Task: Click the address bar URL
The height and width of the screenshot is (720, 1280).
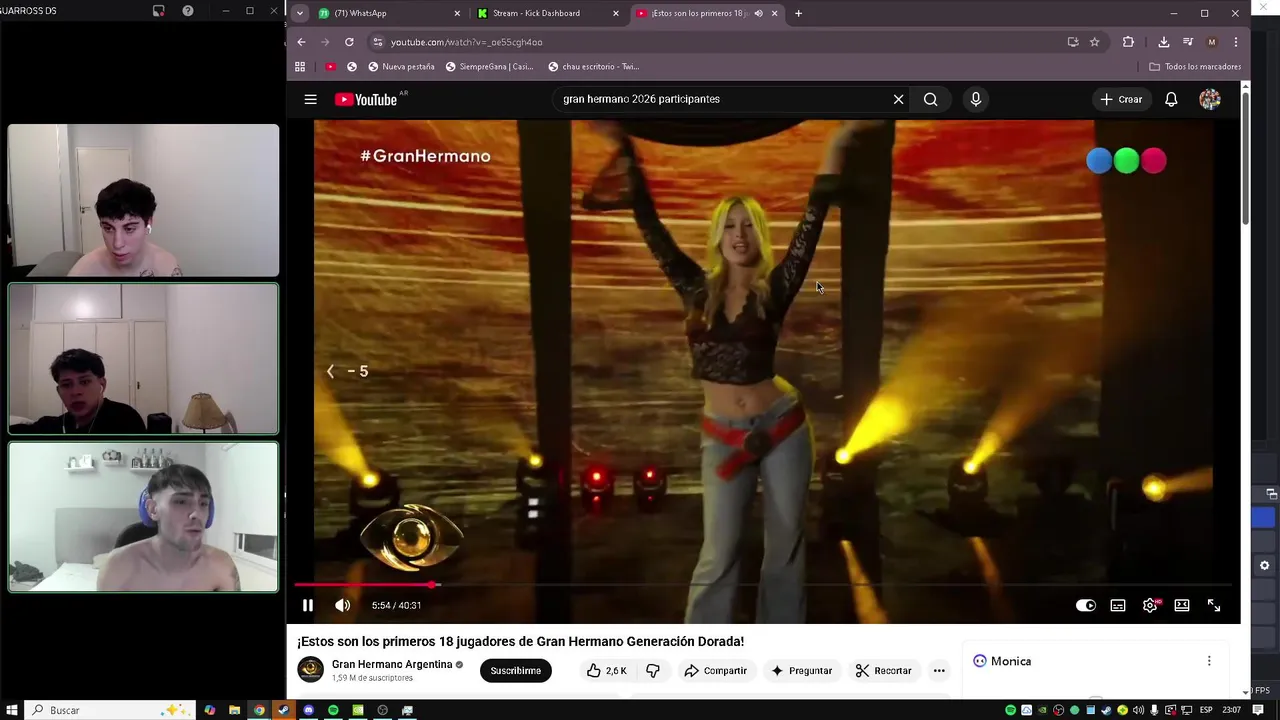Action: [x=466, y=42]
